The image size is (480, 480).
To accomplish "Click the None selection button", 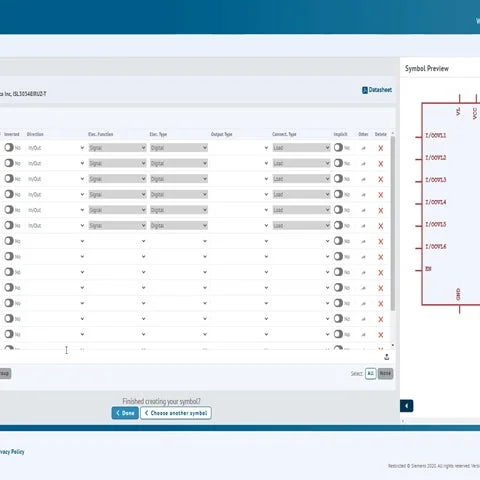I will [x=385, y=373].
